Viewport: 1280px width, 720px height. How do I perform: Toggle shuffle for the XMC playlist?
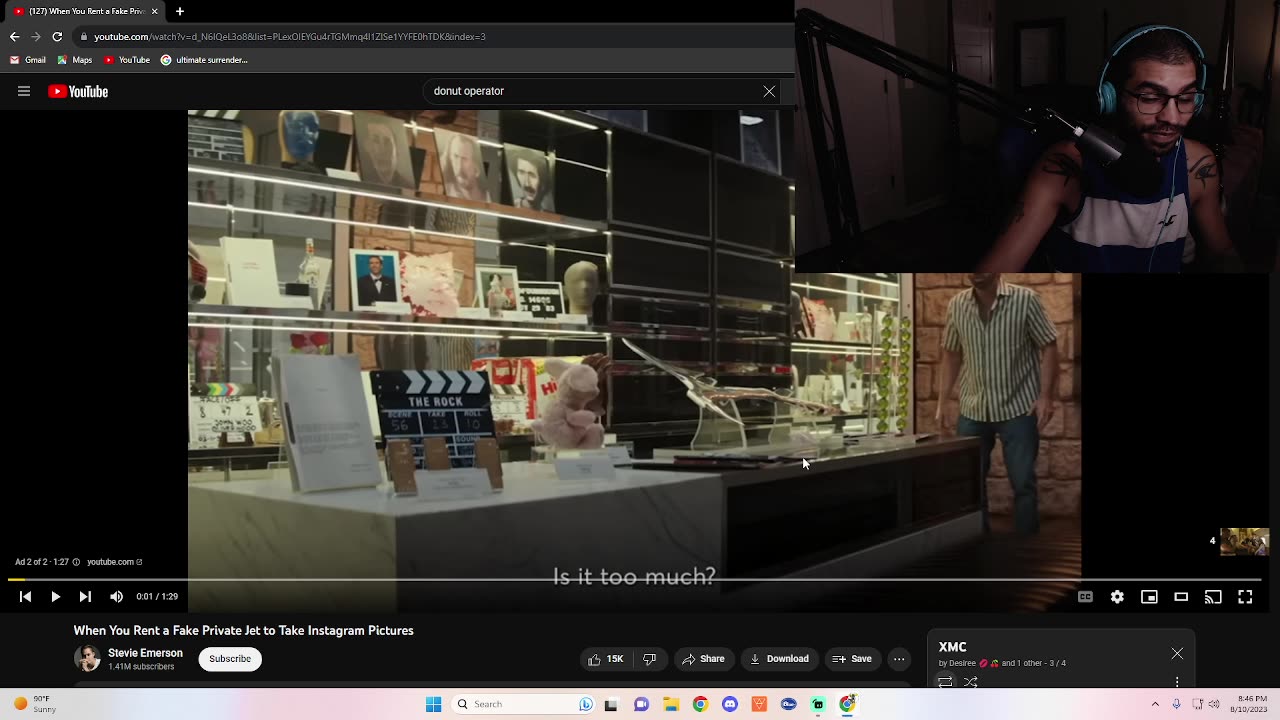tap(971, 682)
